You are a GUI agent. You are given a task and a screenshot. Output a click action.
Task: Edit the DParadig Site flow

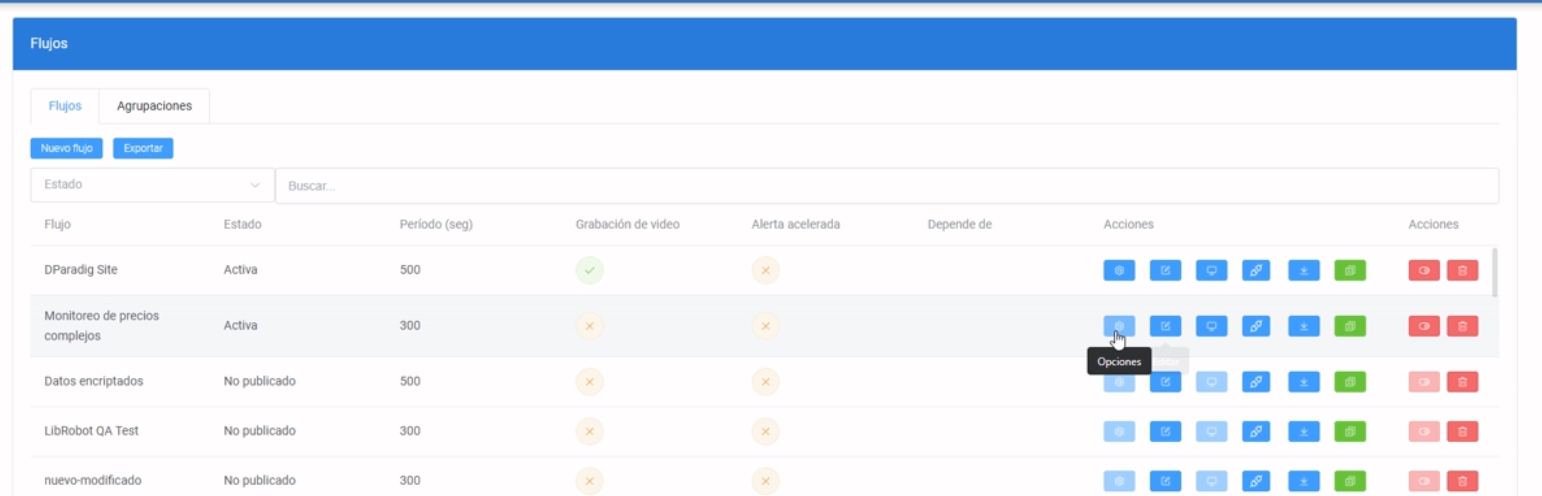tap(1165, 270)
